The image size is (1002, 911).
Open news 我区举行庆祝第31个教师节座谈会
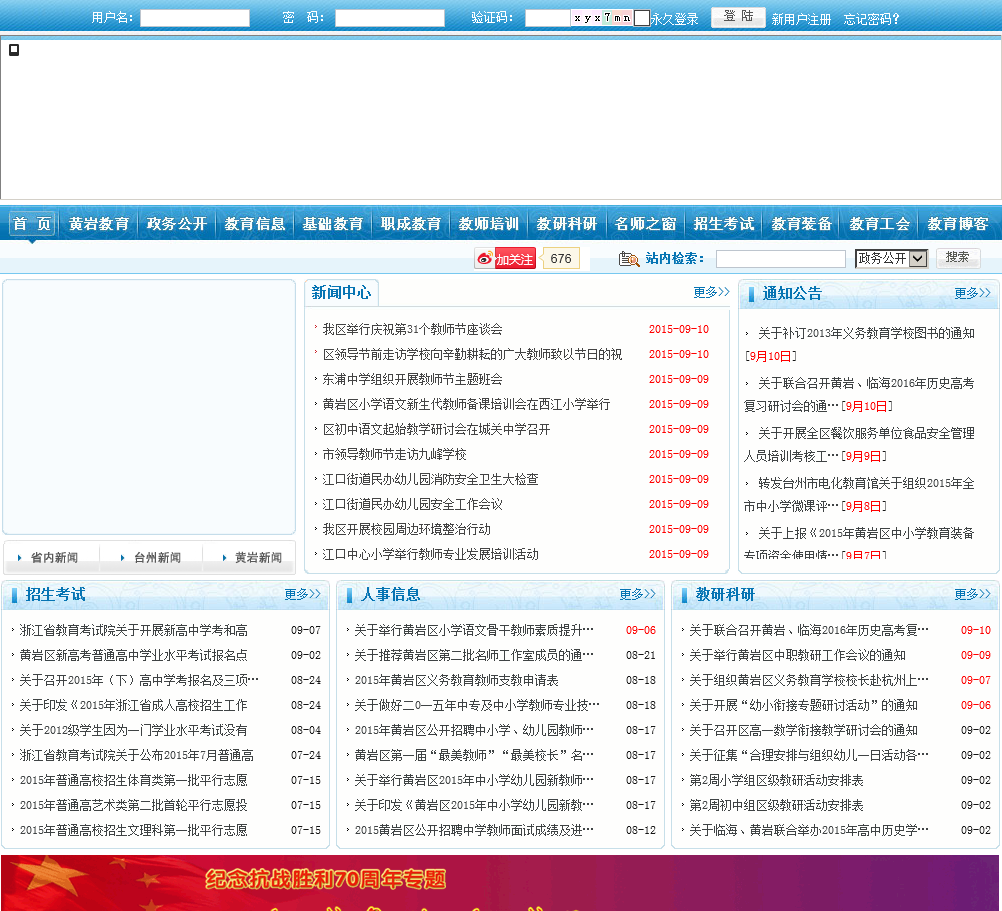[412, 329]
